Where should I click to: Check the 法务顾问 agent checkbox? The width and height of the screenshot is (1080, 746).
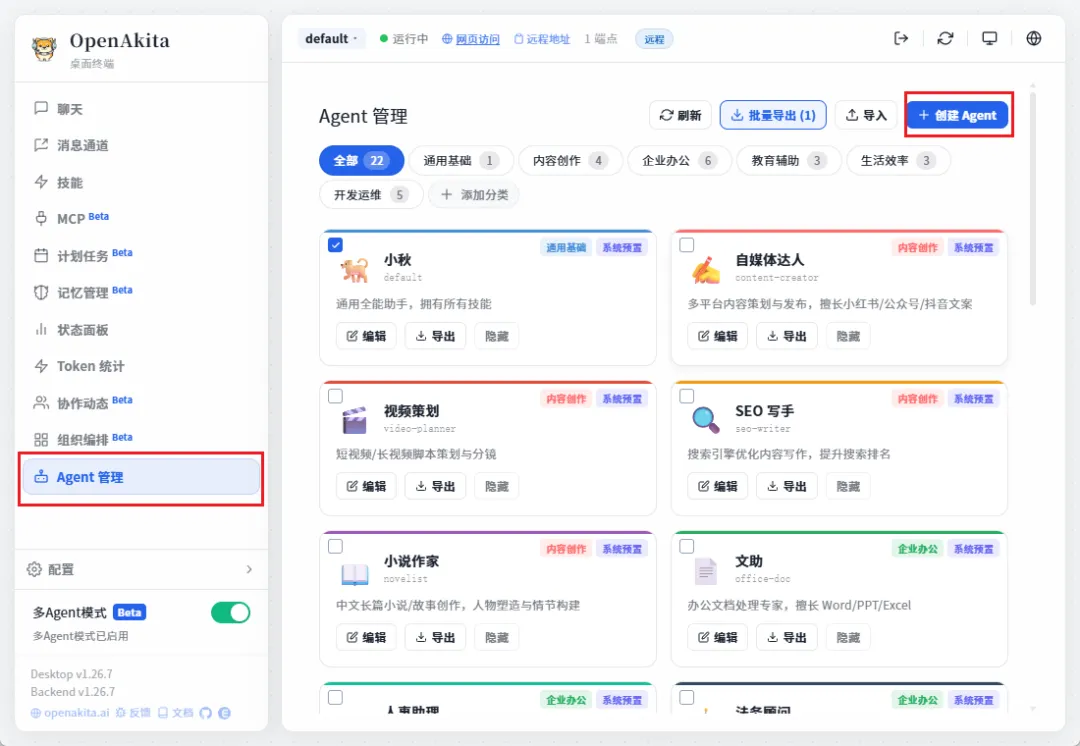pyautogui.click(x=687, y=697)
